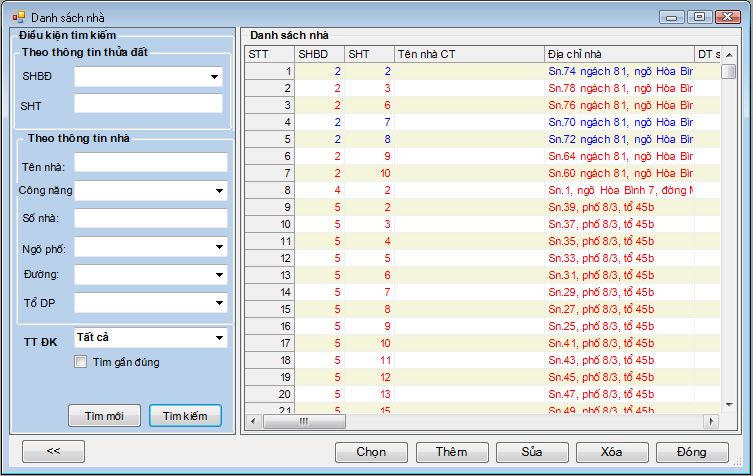Focus the SHT input field
Screen dimensions: 753x476
tap(148, 104)
